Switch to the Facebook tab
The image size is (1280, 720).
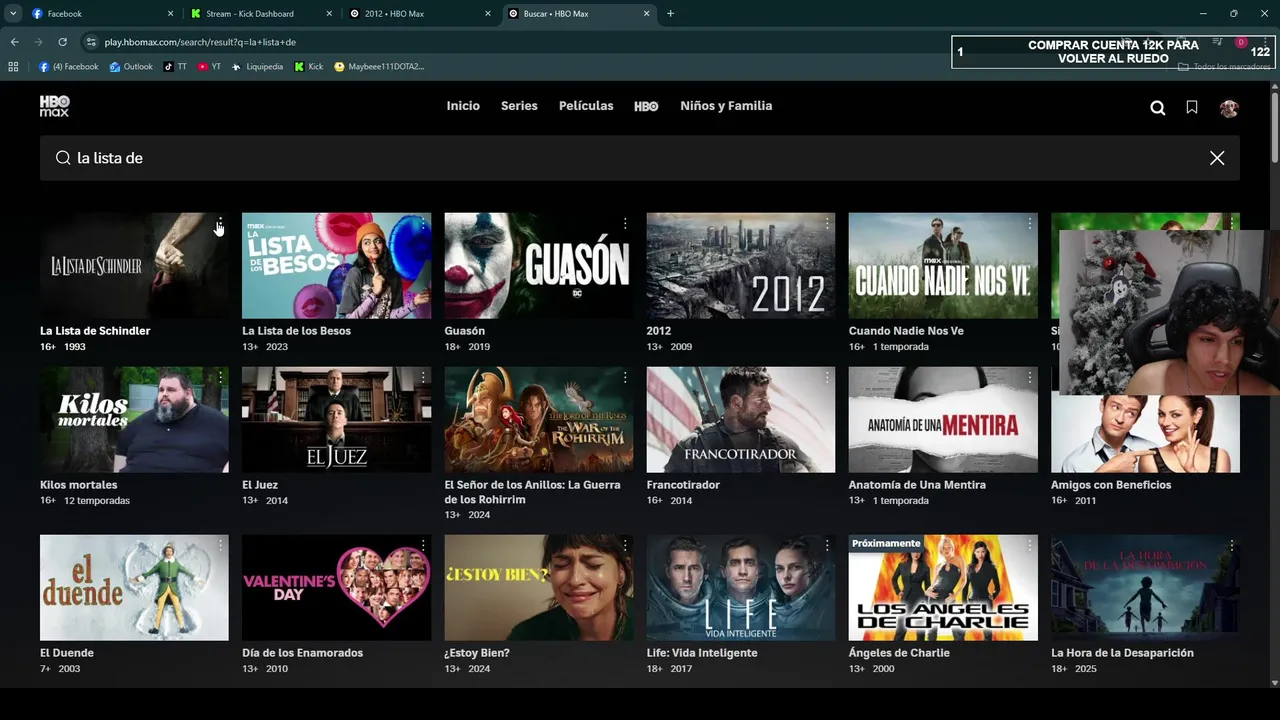coord(100,14)
